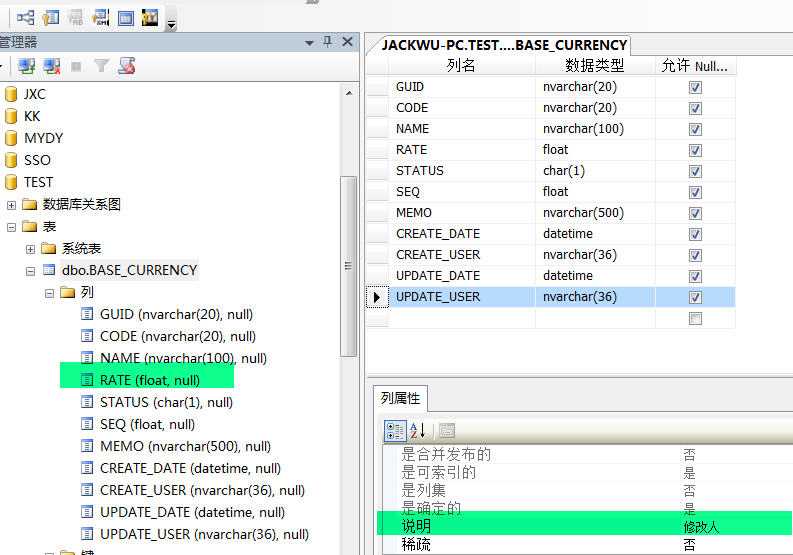
Task: Click the blue window top toolbar icon
Action: (x=125, y=19)
